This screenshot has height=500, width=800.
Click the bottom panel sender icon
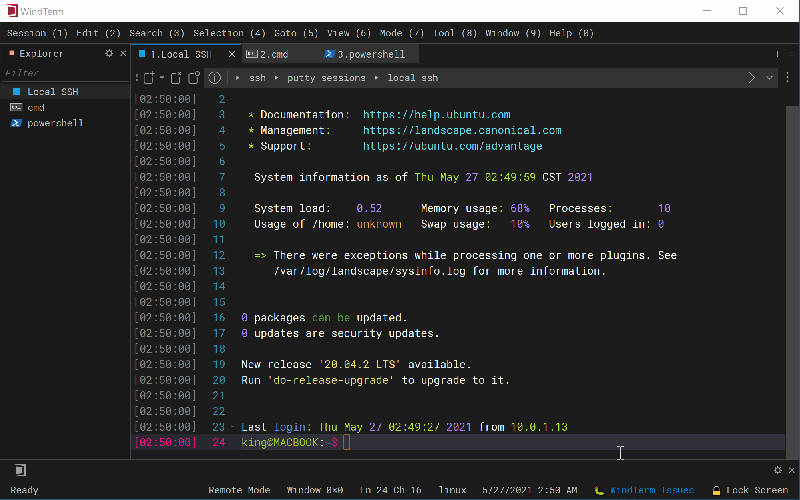click(x=20, y=470)
